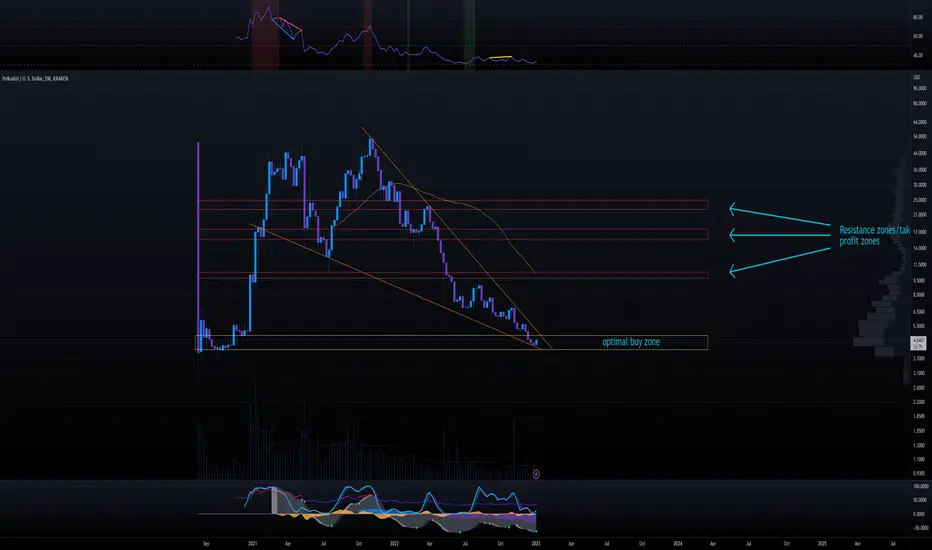Click the 96.0000 price axis value

pos(919,89)
